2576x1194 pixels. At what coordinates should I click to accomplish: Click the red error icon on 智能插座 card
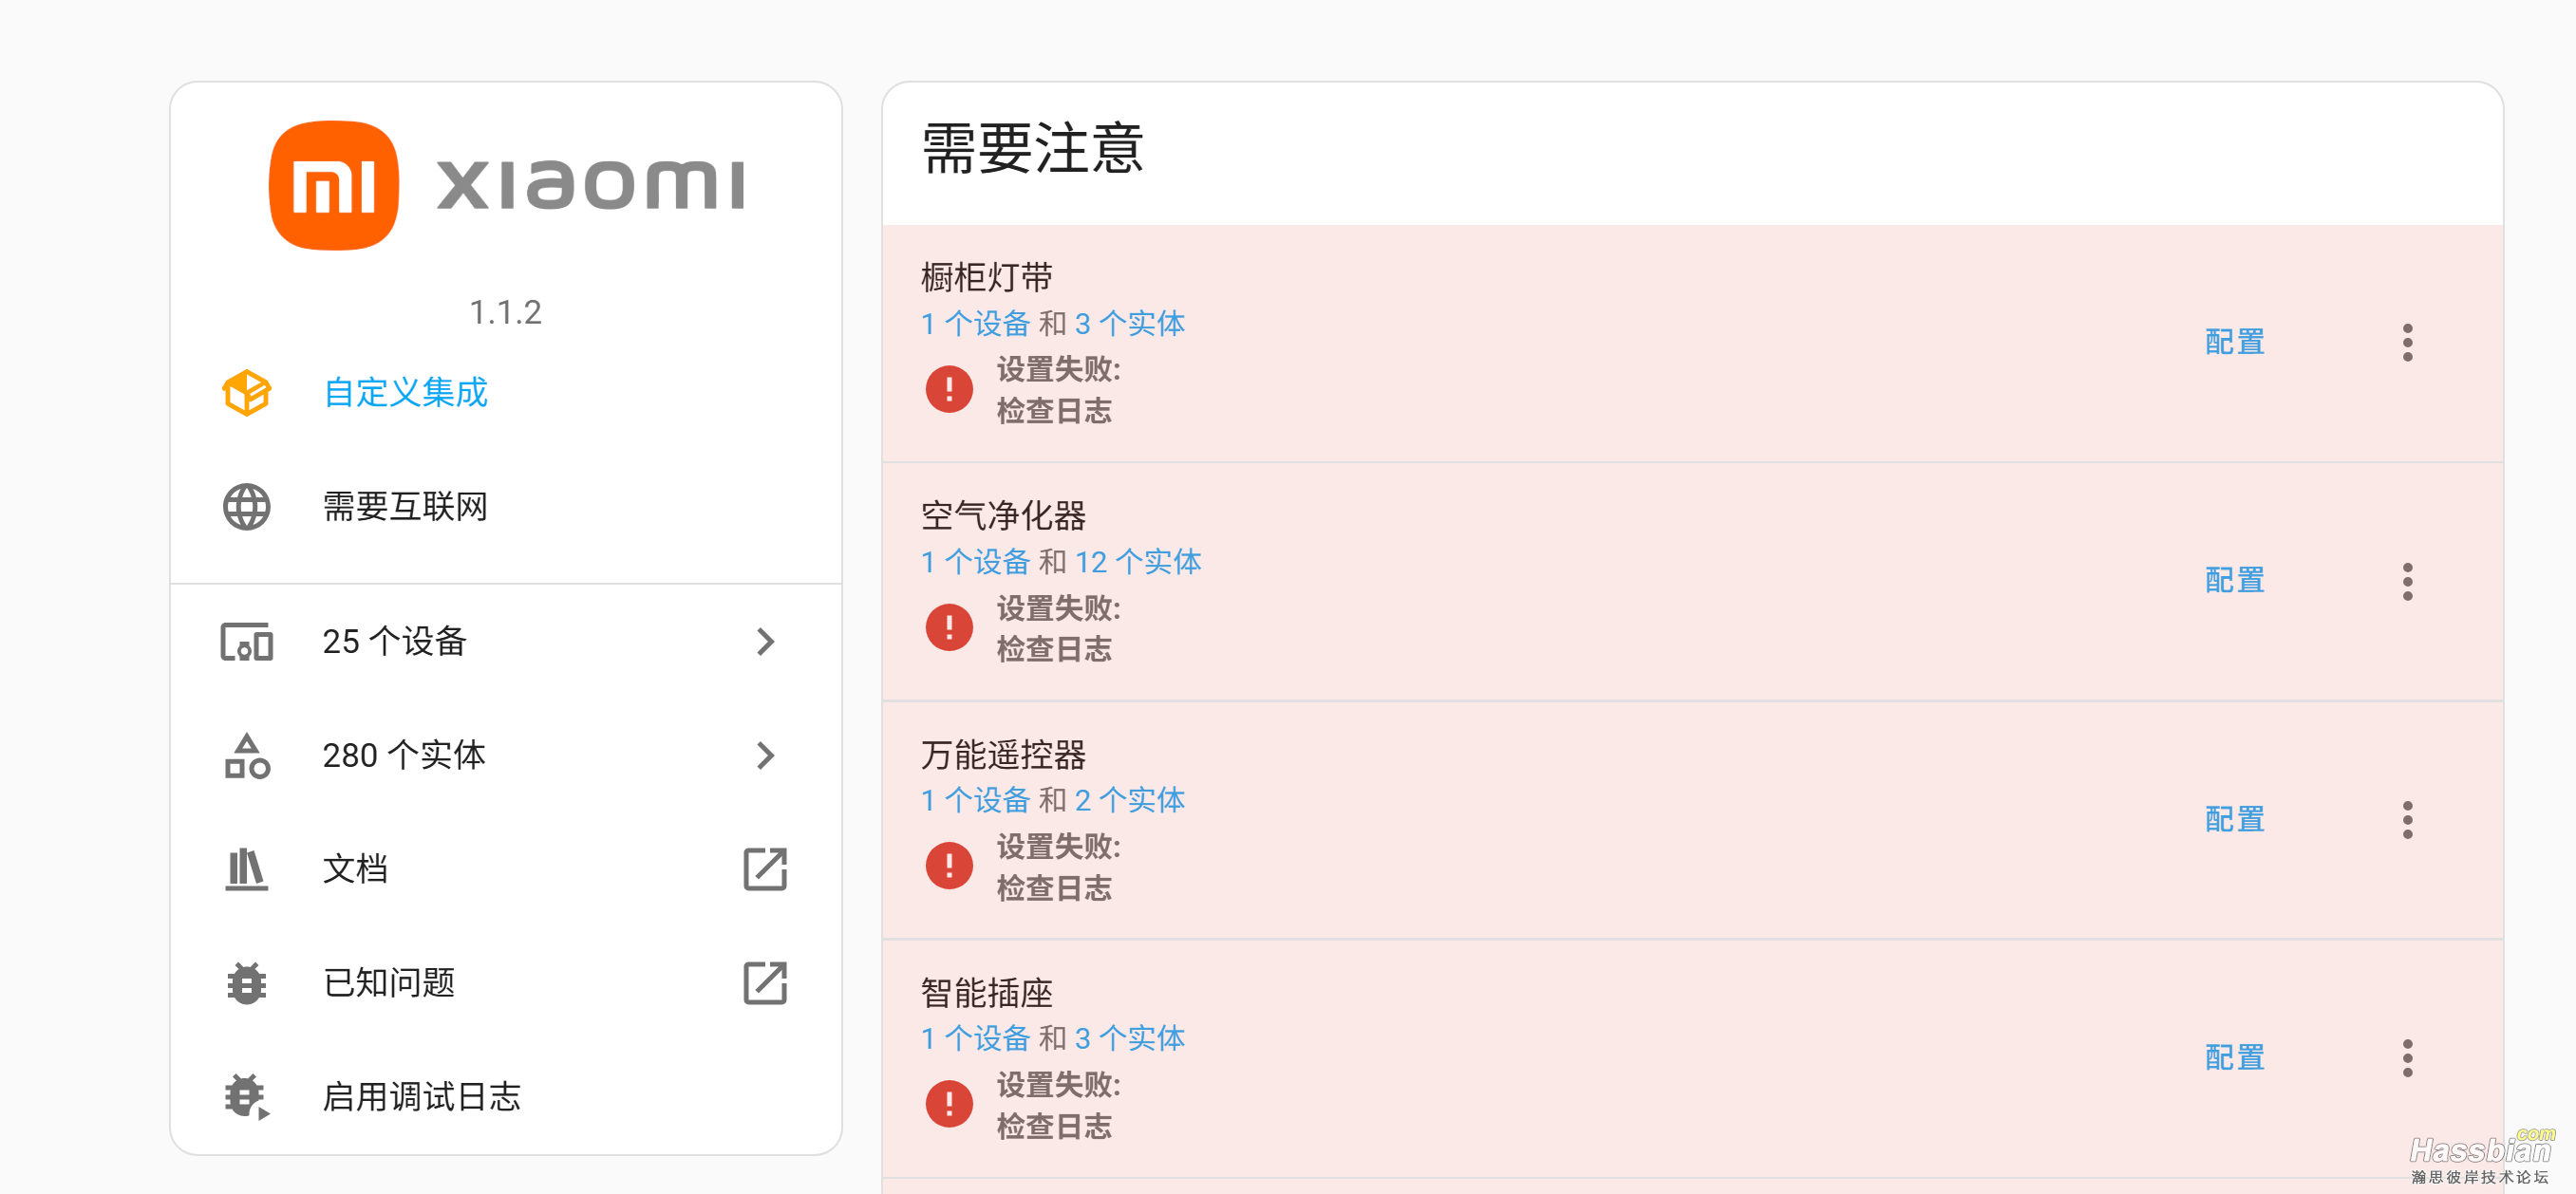pyautogui.click(x=947, y=1104)
